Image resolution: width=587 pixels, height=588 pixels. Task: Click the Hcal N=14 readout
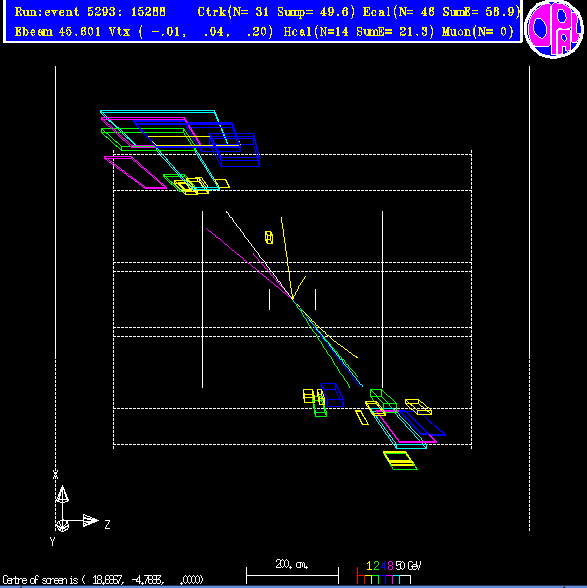point(359,32)
